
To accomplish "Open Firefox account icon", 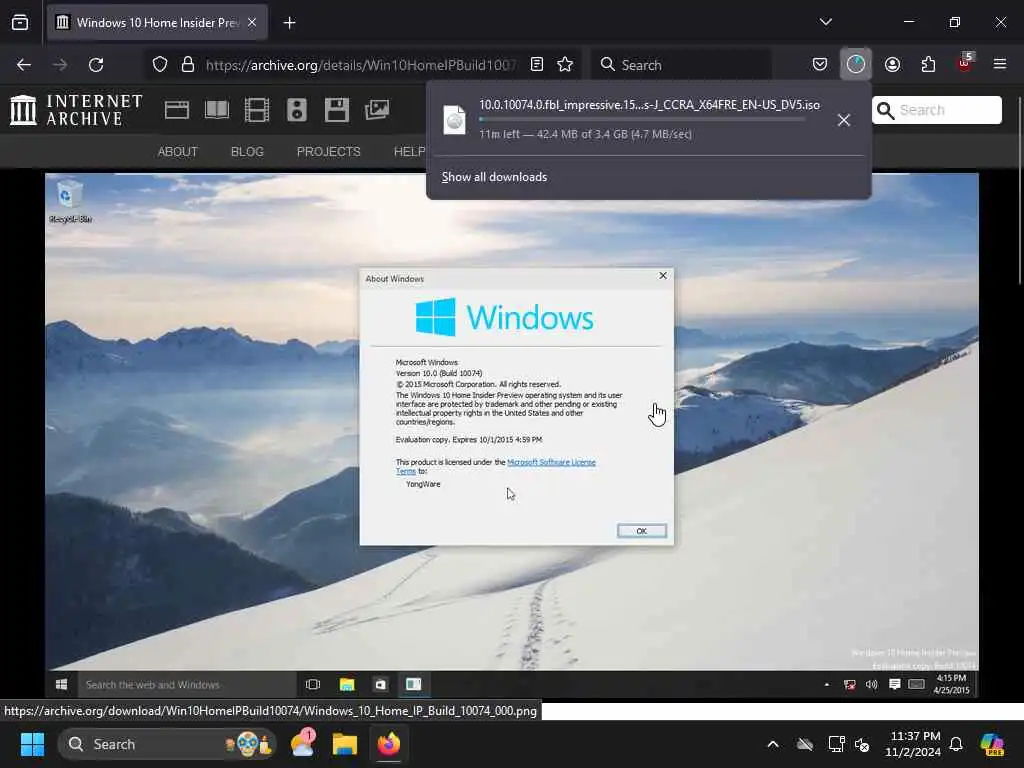I will pos(892,64).
